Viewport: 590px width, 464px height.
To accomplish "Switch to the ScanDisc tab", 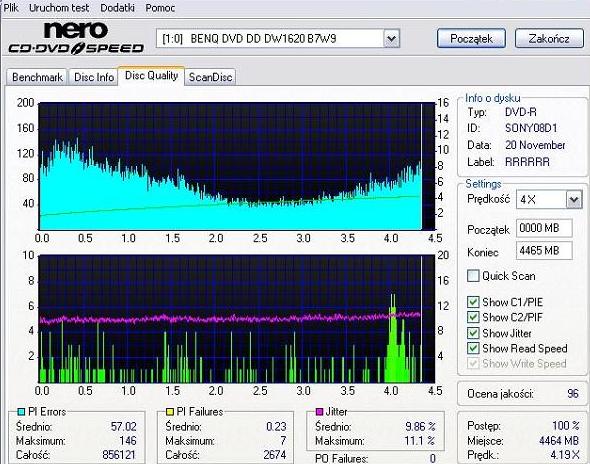I will click(x=210, y=77).
